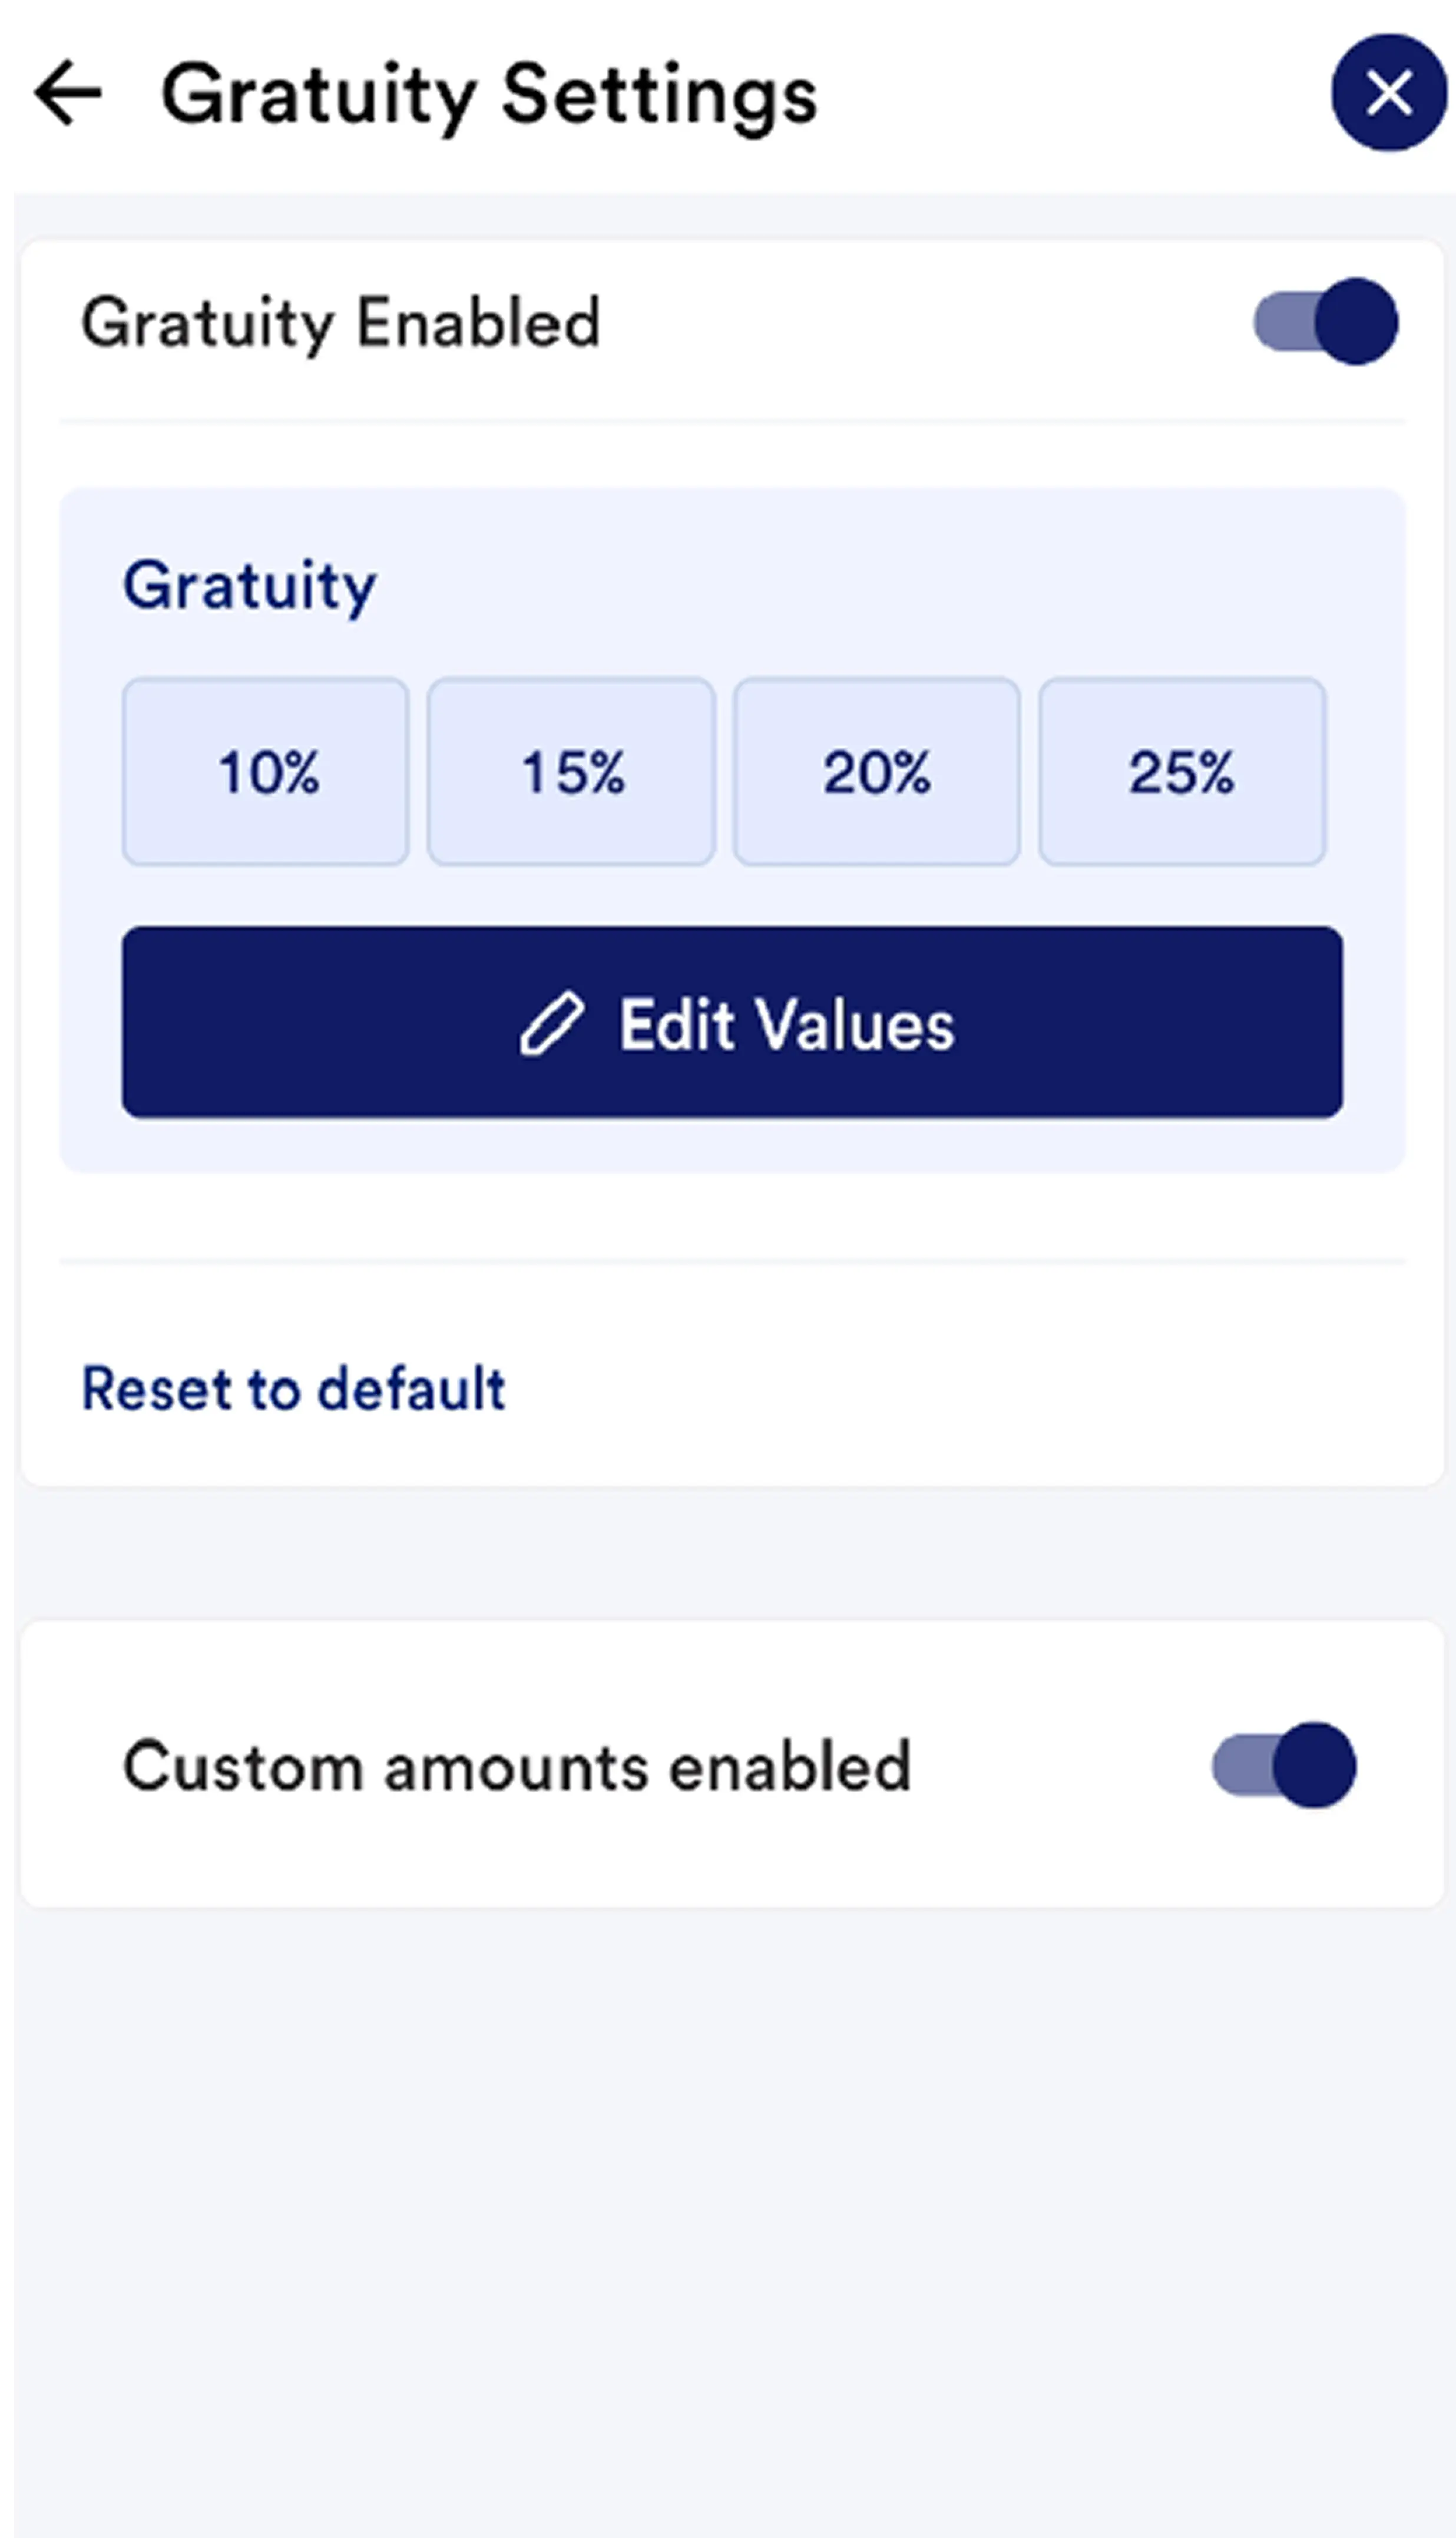Select the 10% gratuity preset
The height and width of the screenshot is (2538, 1456).
[x=266, y=771]
